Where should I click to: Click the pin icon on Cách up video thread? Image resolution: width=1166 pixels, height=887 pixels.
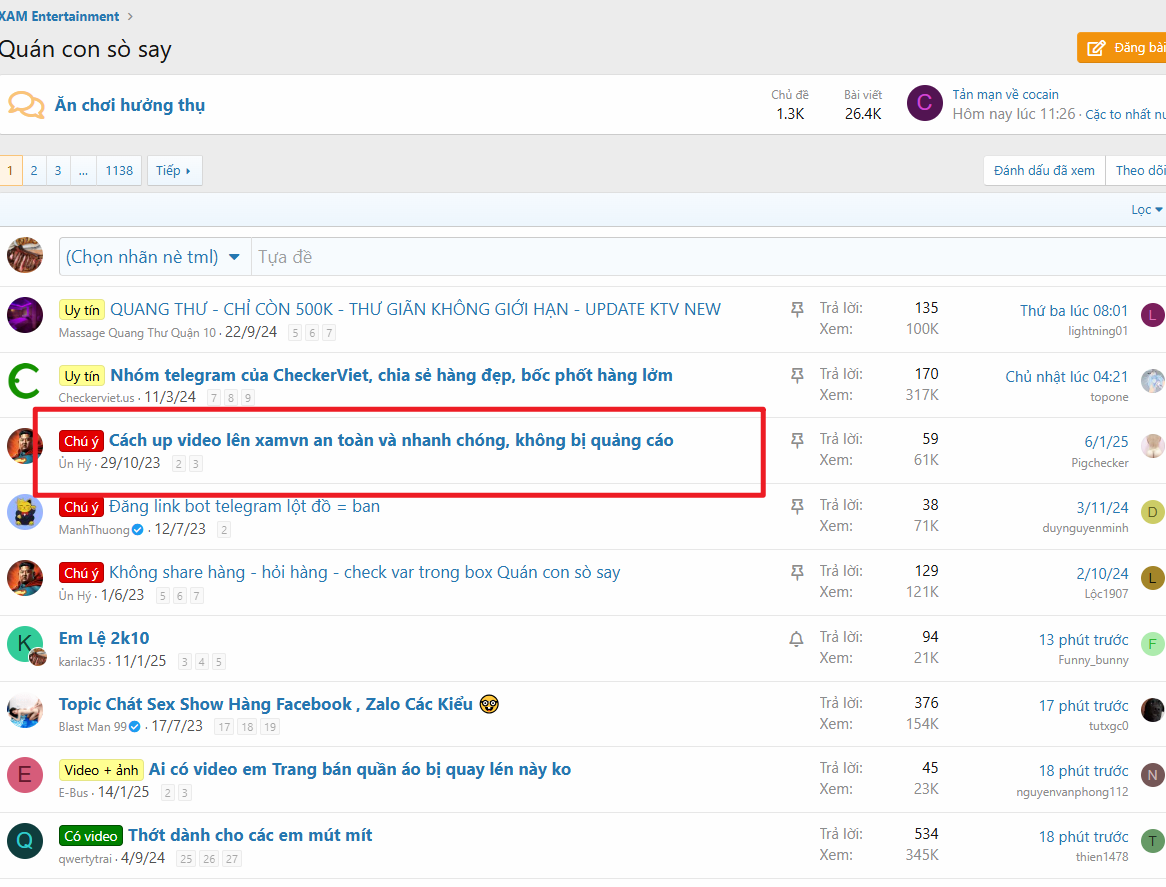click(797, 441)
